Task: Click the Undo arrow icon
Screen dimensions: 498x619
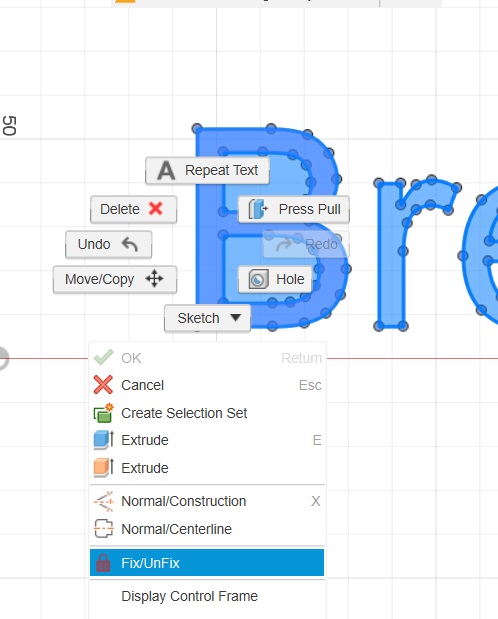Action: click(x=130, y=244)
